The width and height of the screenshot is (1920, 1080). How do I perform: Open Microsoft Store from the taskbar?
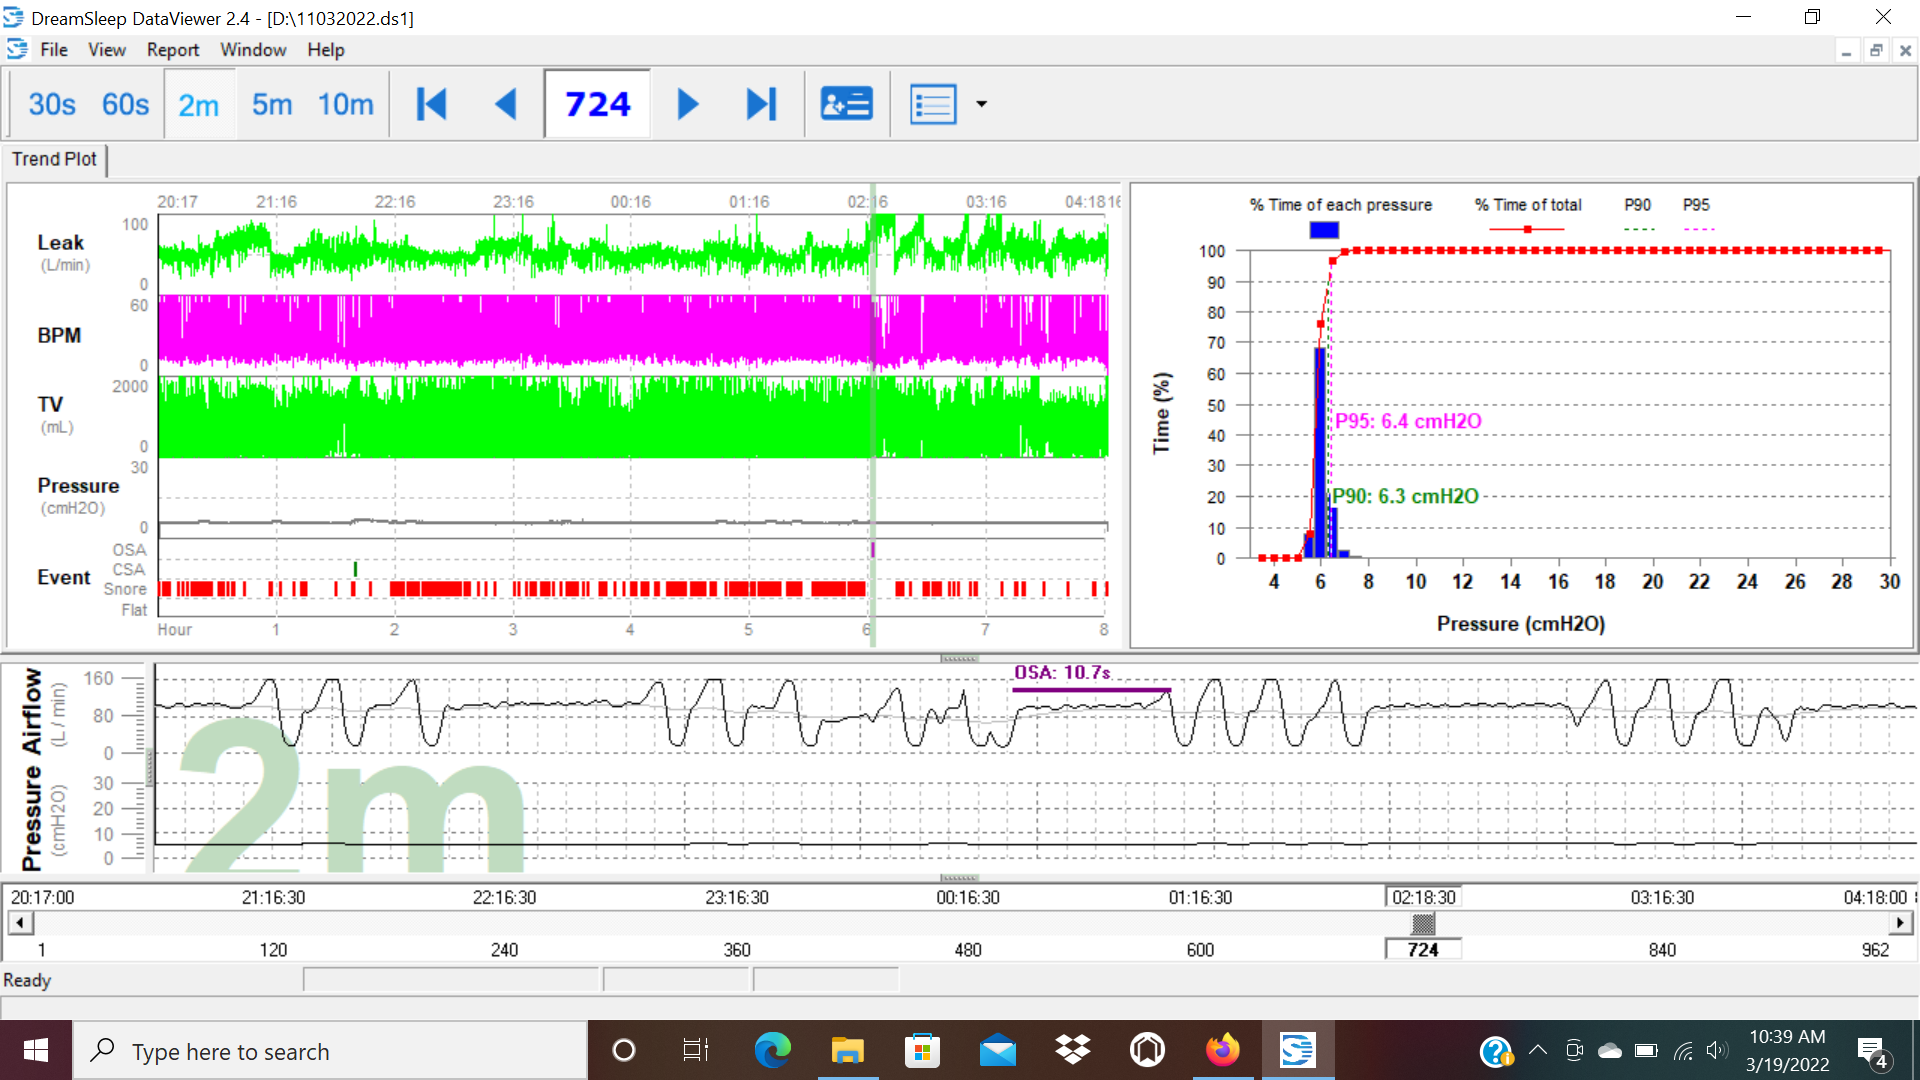tap(922, 1050)
